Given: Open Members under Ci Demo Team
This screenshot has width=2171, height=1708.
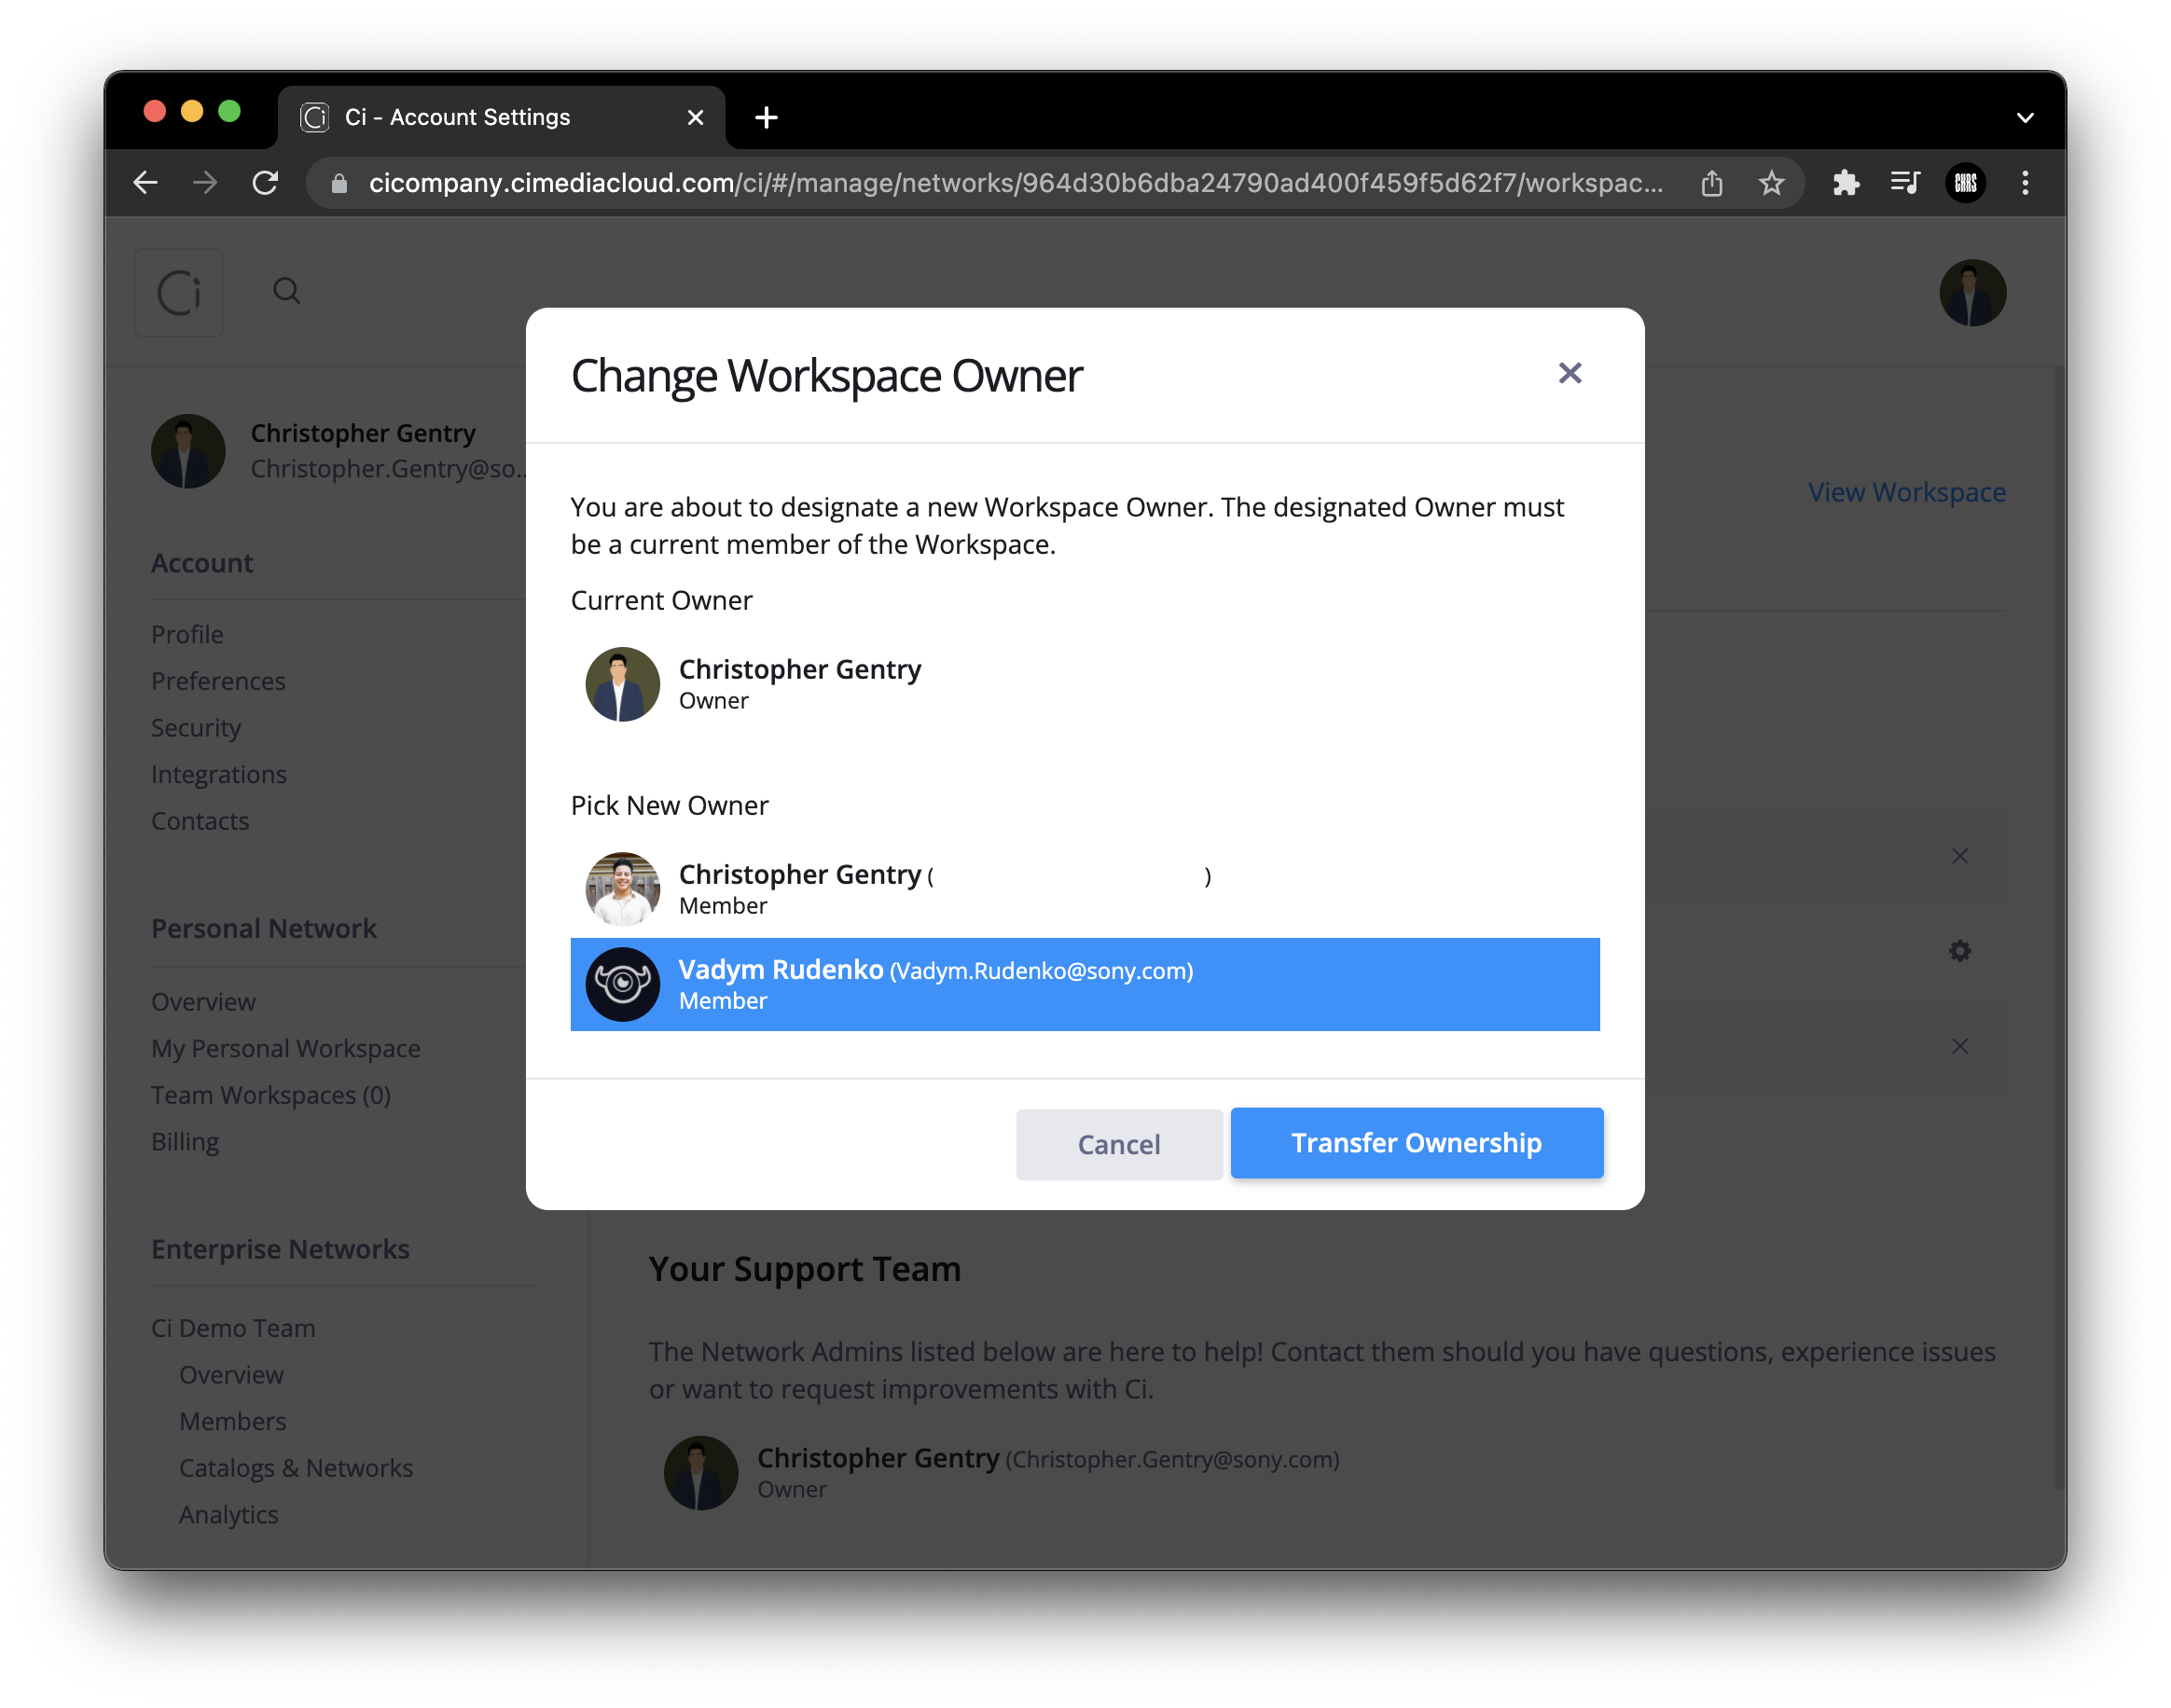Looking at the screenshot, I should click(233, 1421).
